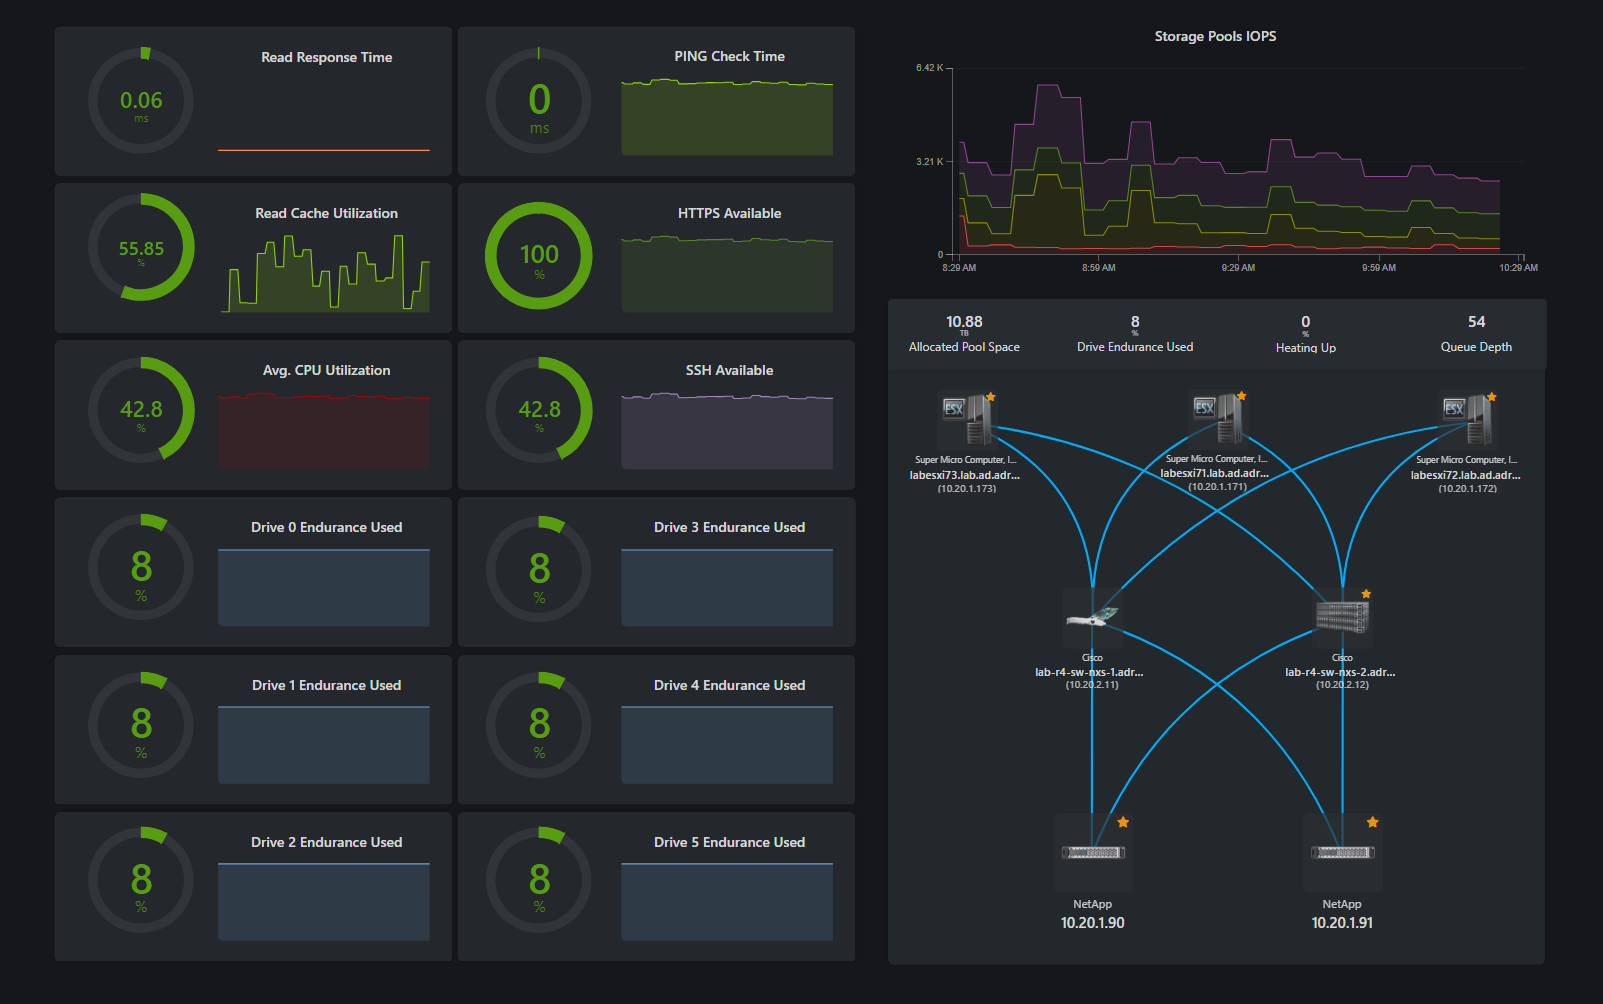The height and width of the screenshot is (1004, 1603).
Task: Click the Cisco lab-r4-sw-nxs-1 switch icon
Action: (1092, 617)
